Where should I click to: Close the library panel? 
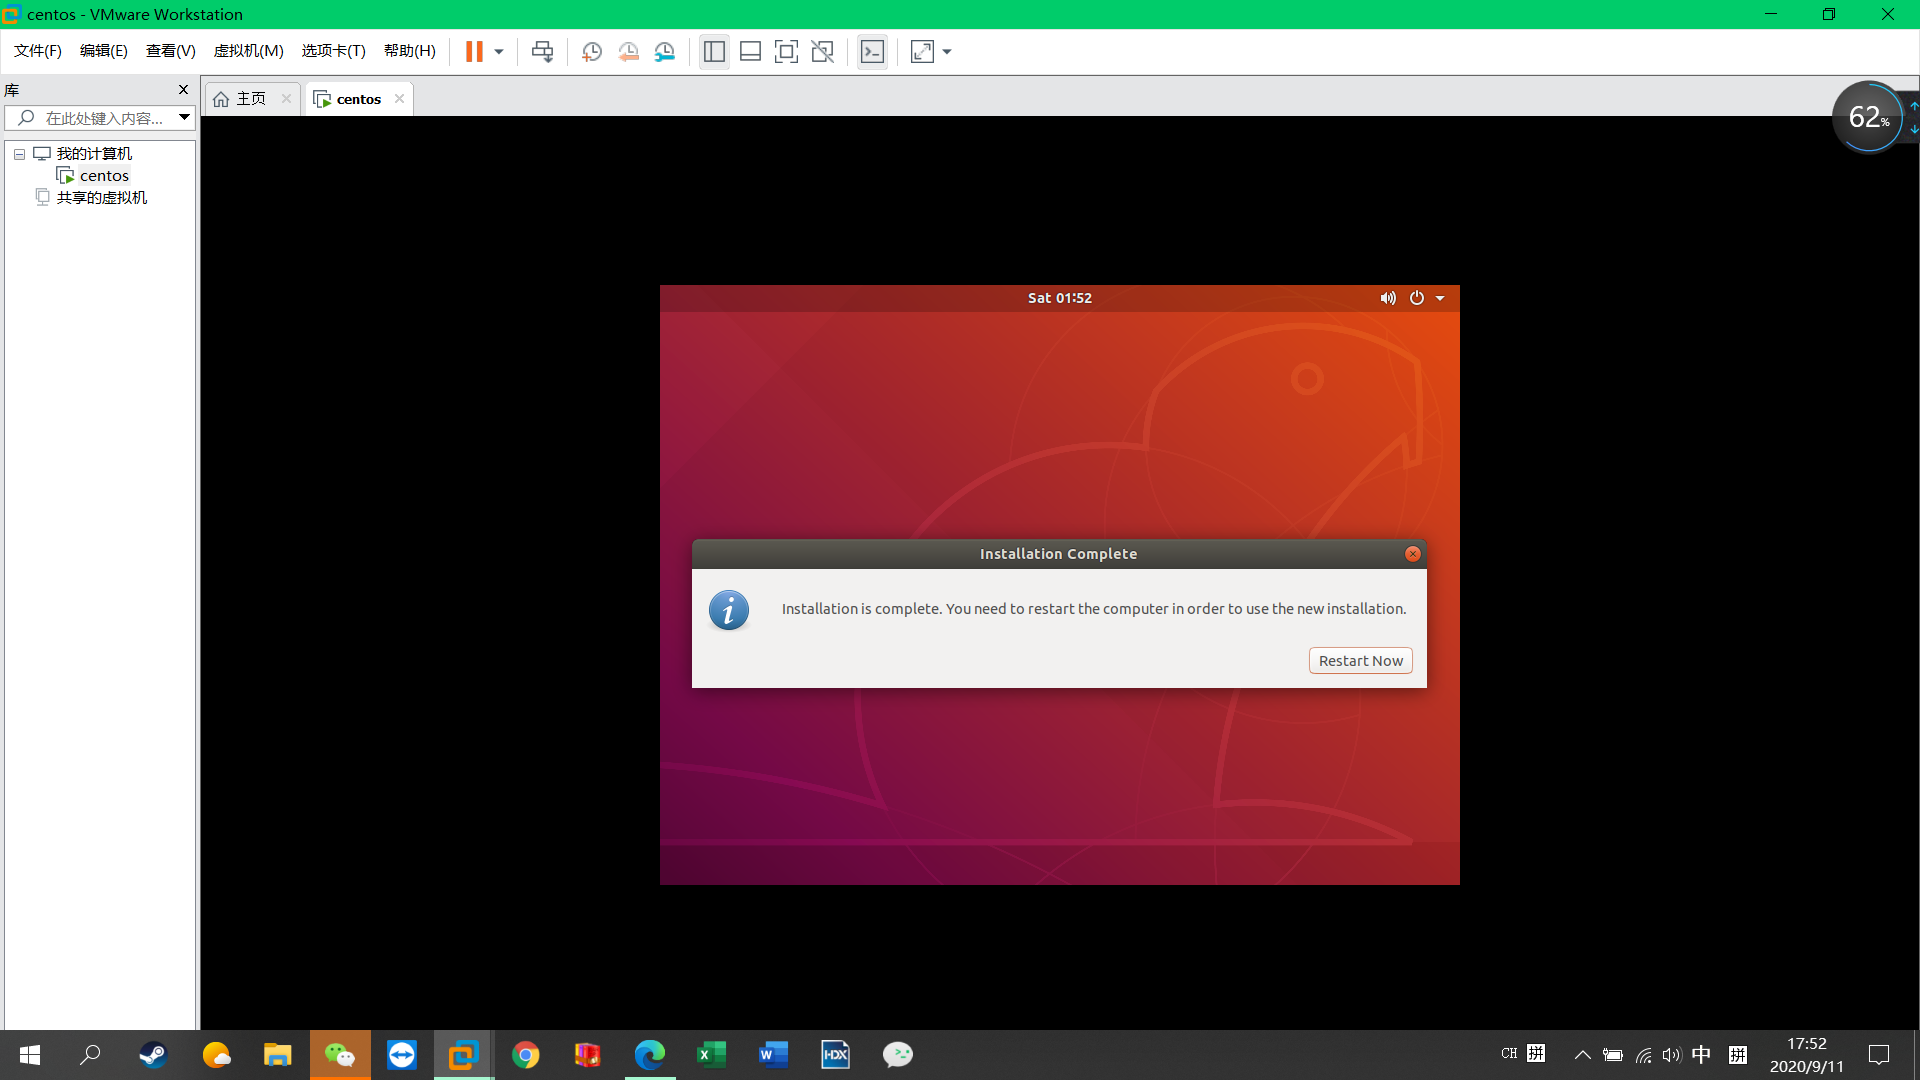pyautogui.click(x=183, y=90)
